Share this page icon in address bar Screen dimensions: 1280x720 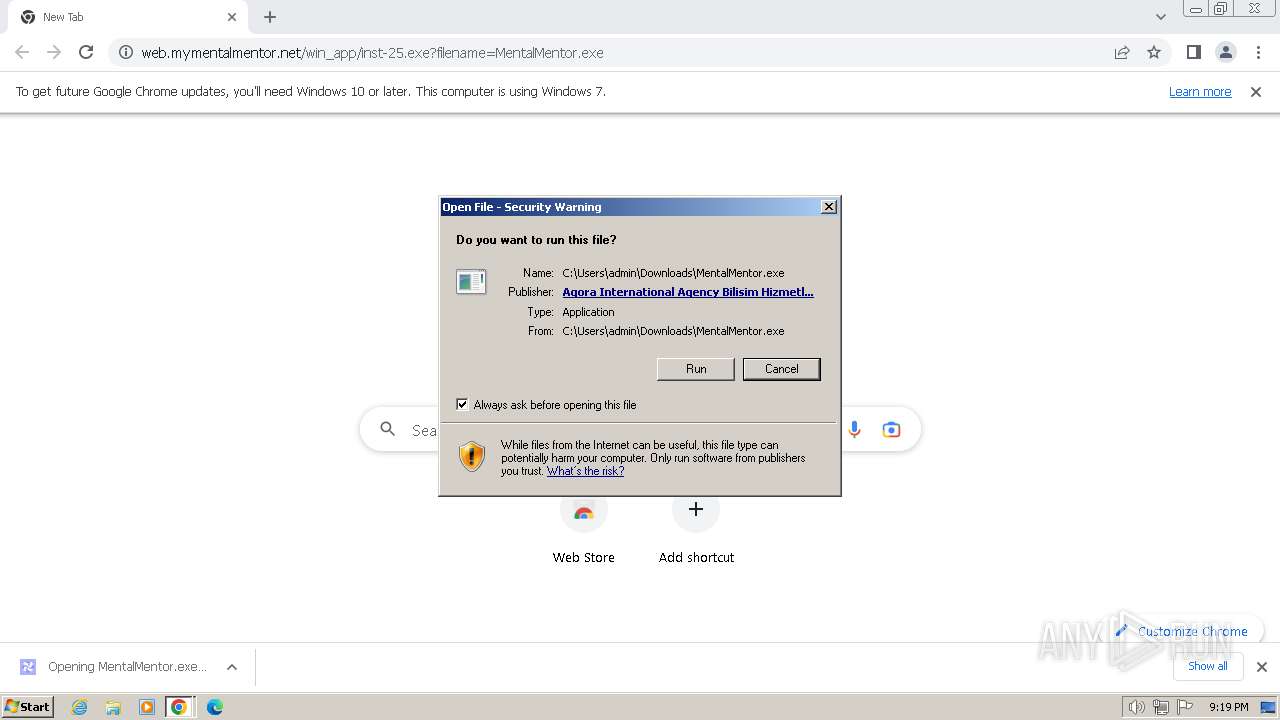[x=1122, y=52]
